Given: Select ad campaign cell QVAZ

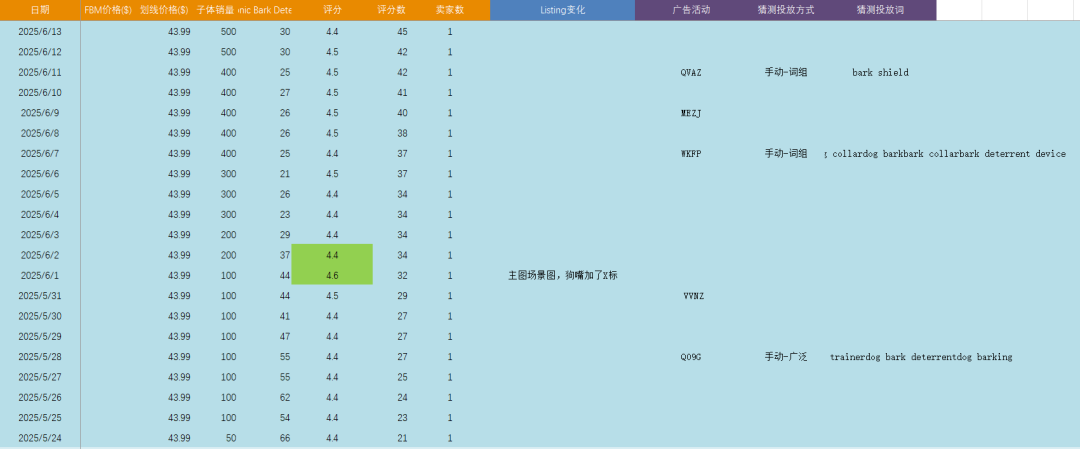Looking at the screenshot, I should pos(691,72).
